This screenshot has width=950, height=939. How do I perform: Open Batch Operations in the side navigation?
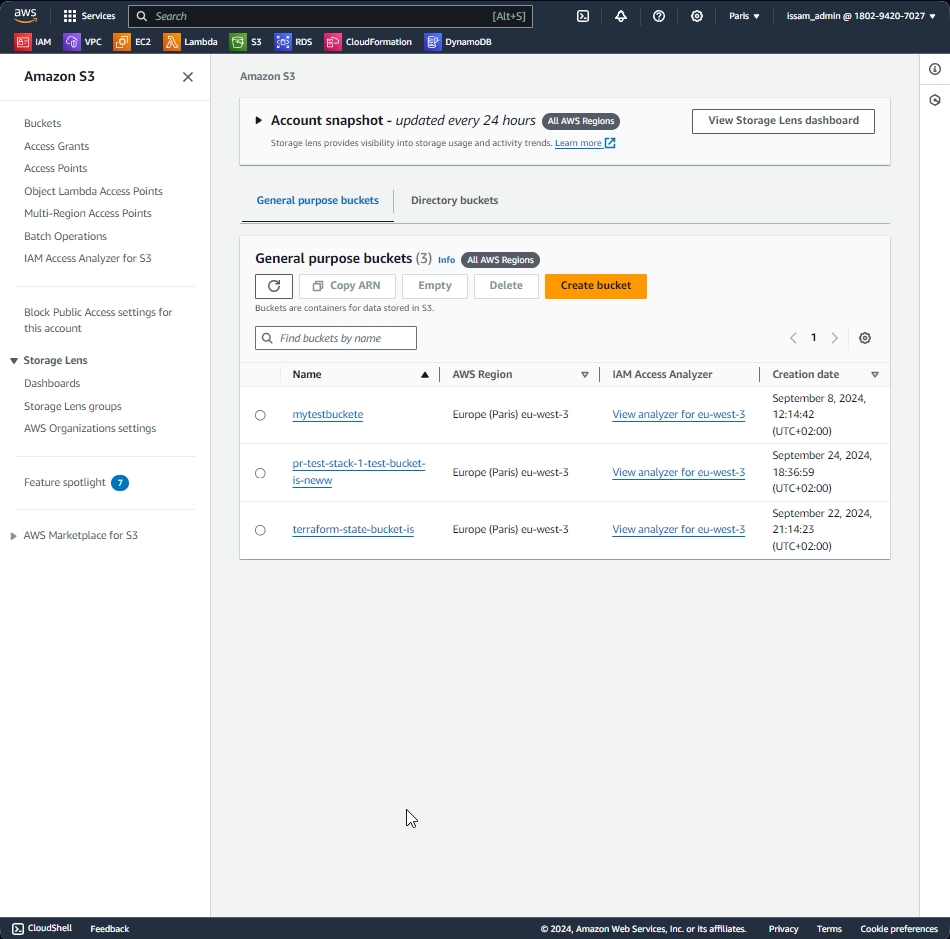pyautogui.click(x=65, y=236)
